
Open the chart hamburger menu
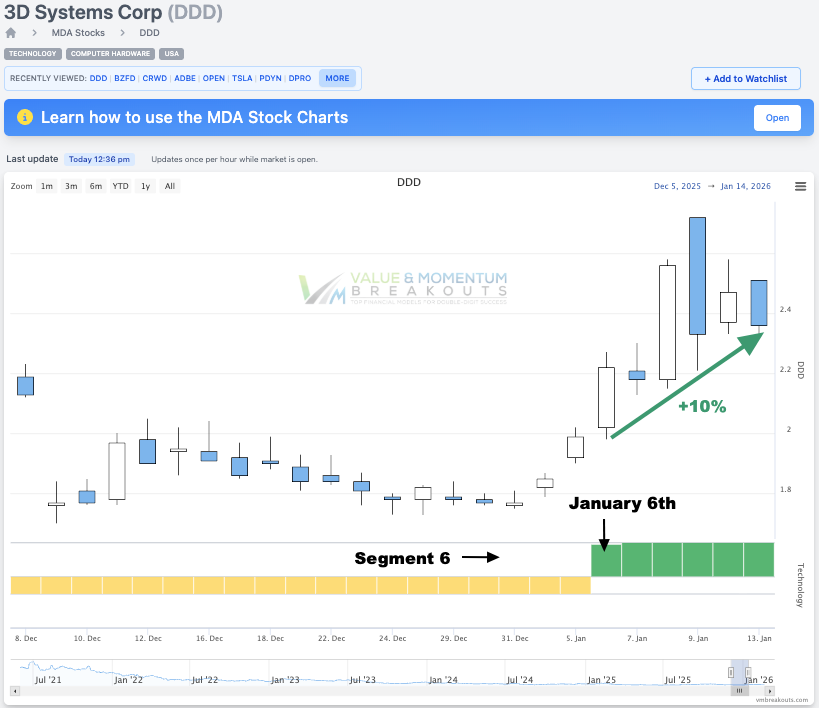tap(800, 186)
